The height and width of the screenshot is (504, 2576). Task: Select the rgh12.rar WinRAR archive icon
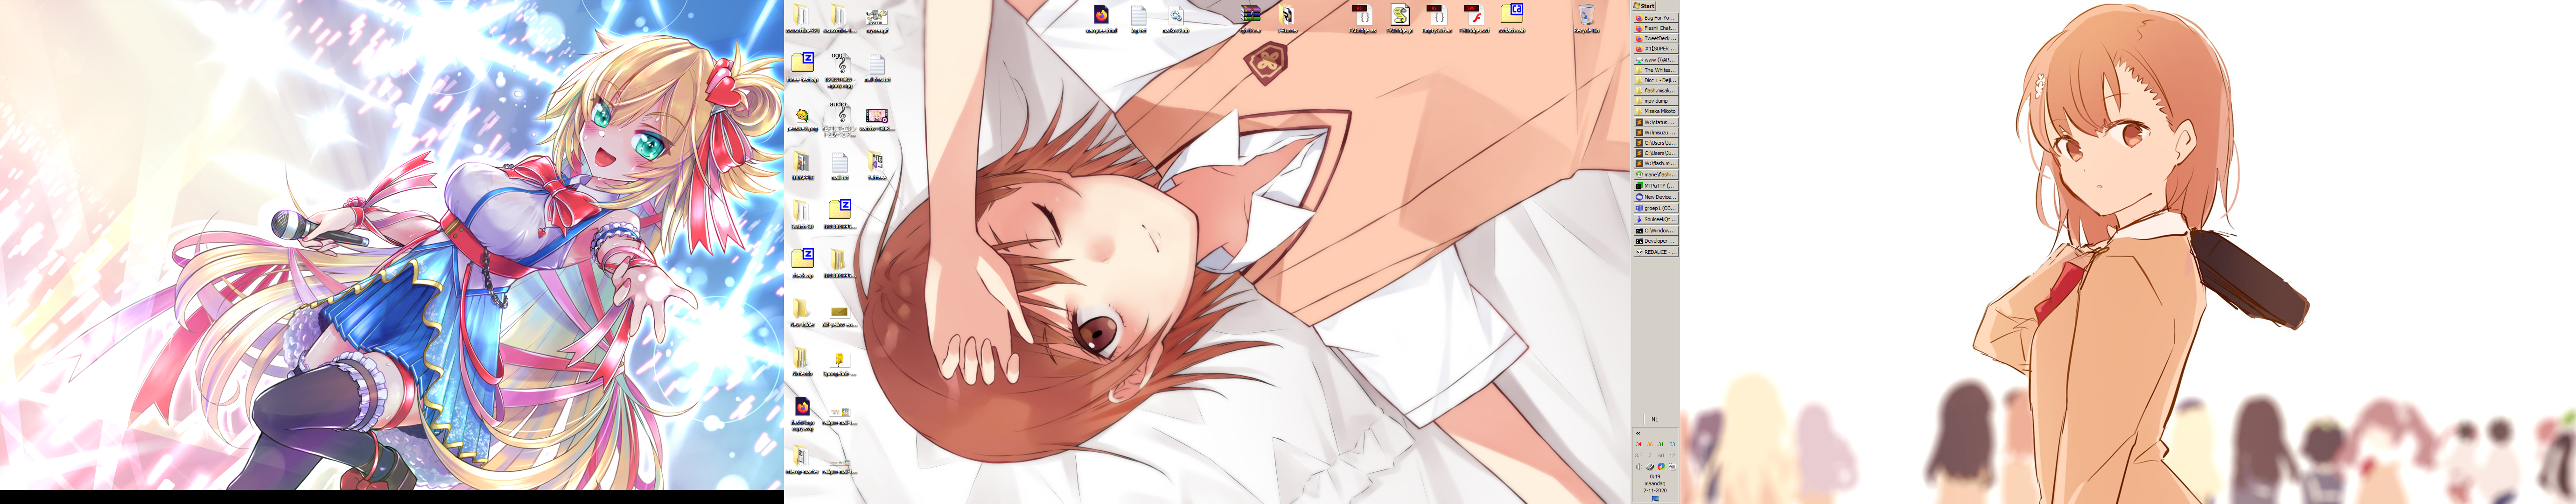click(1250, 19)
